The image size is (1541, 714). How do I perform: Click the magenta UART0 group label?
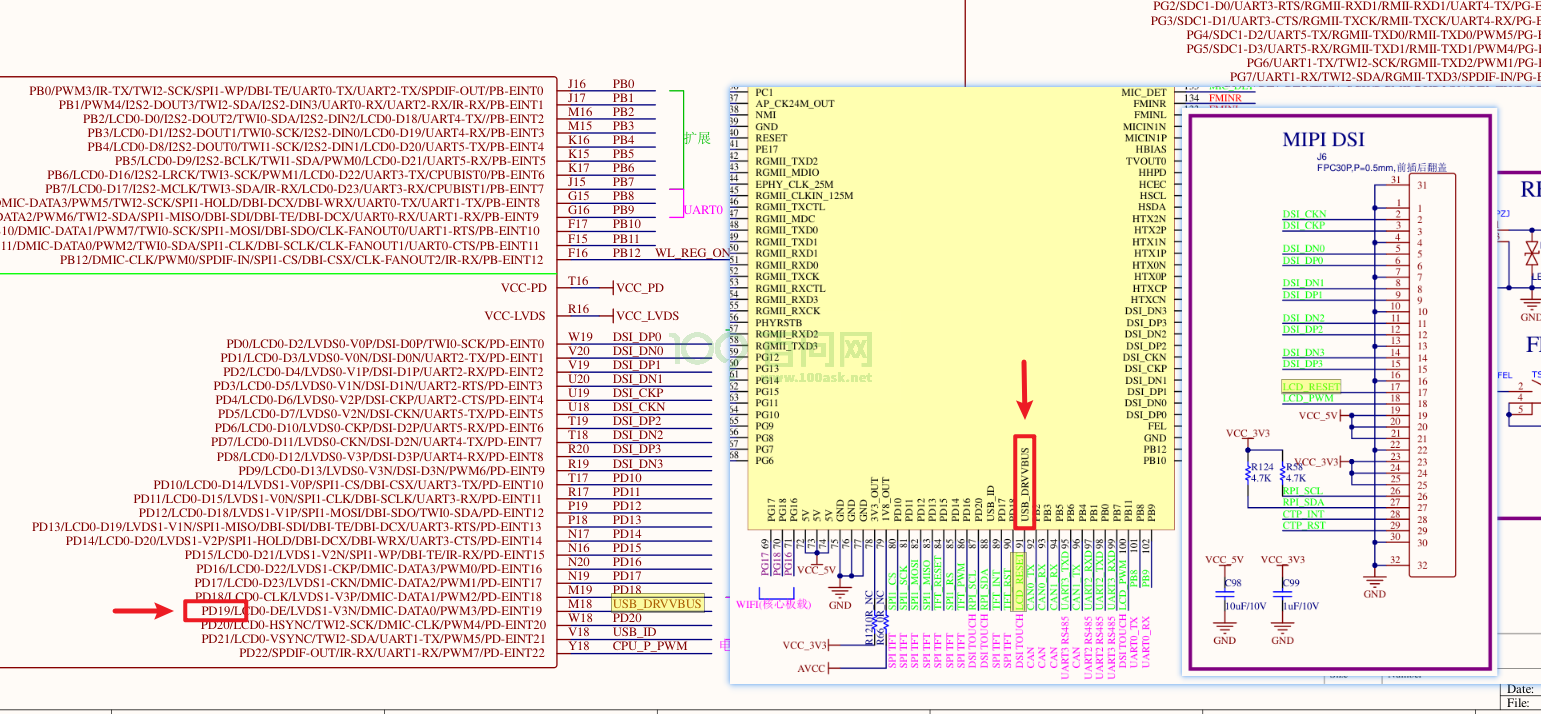pyautogui.click(x=703, y=210)
